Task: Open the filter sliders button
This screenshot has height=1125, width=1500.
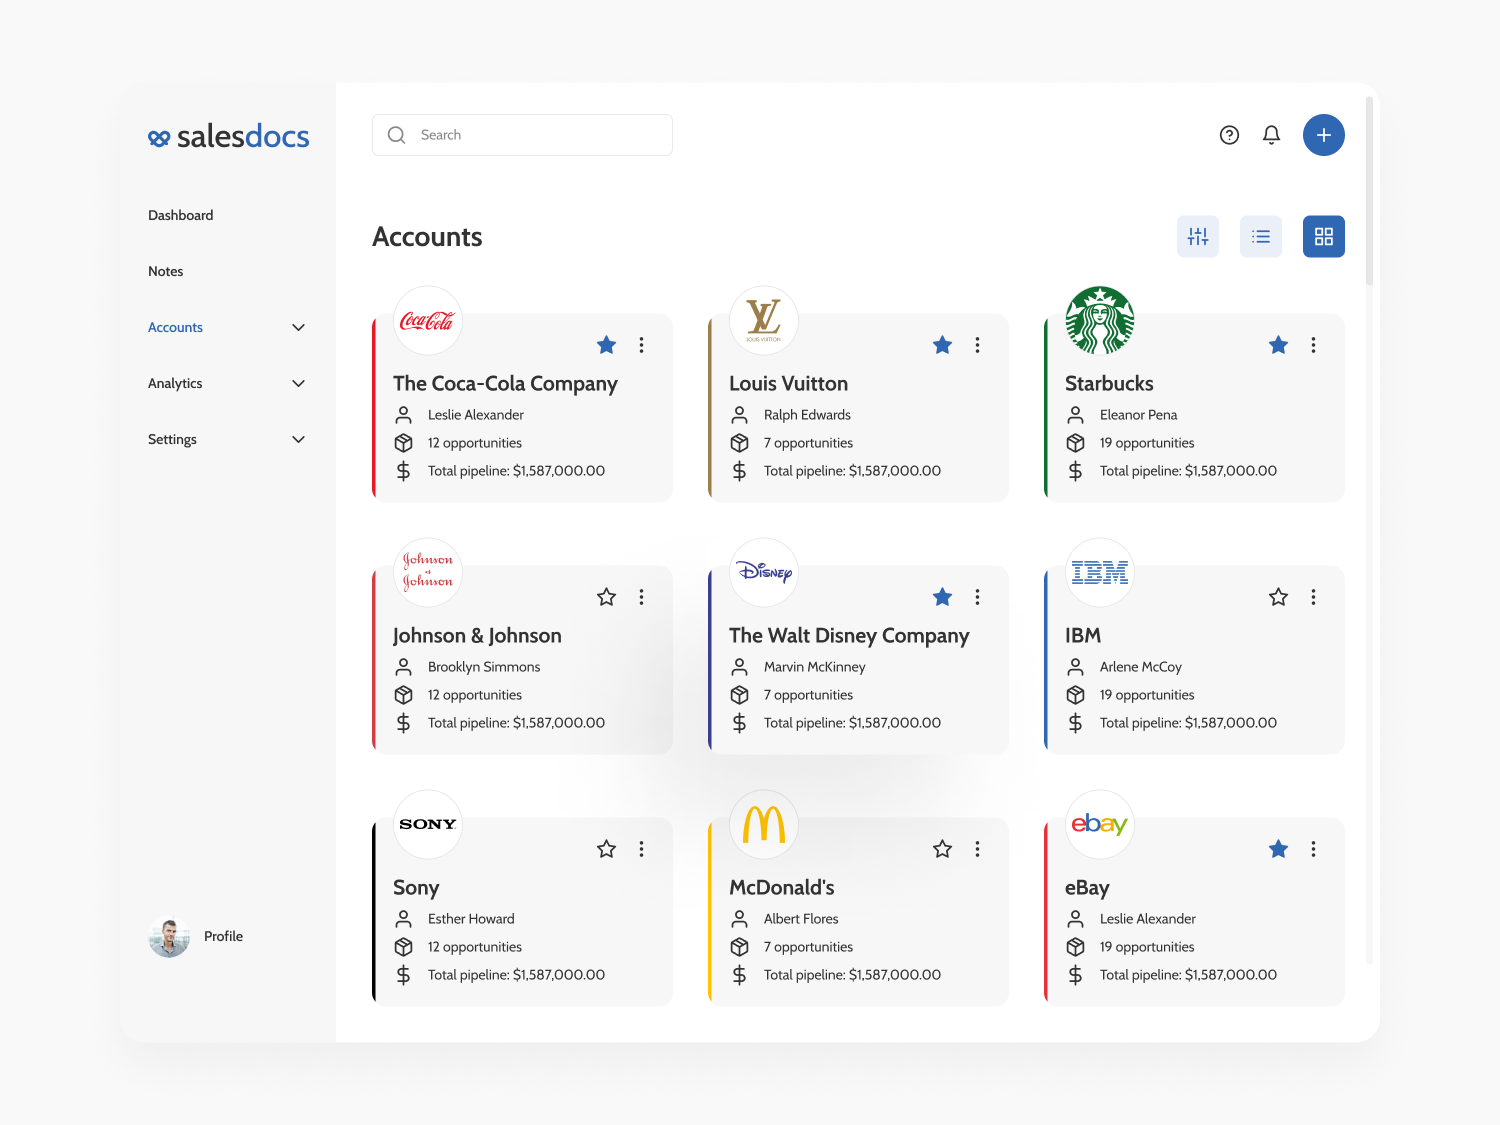Action: pos(1198,237)
